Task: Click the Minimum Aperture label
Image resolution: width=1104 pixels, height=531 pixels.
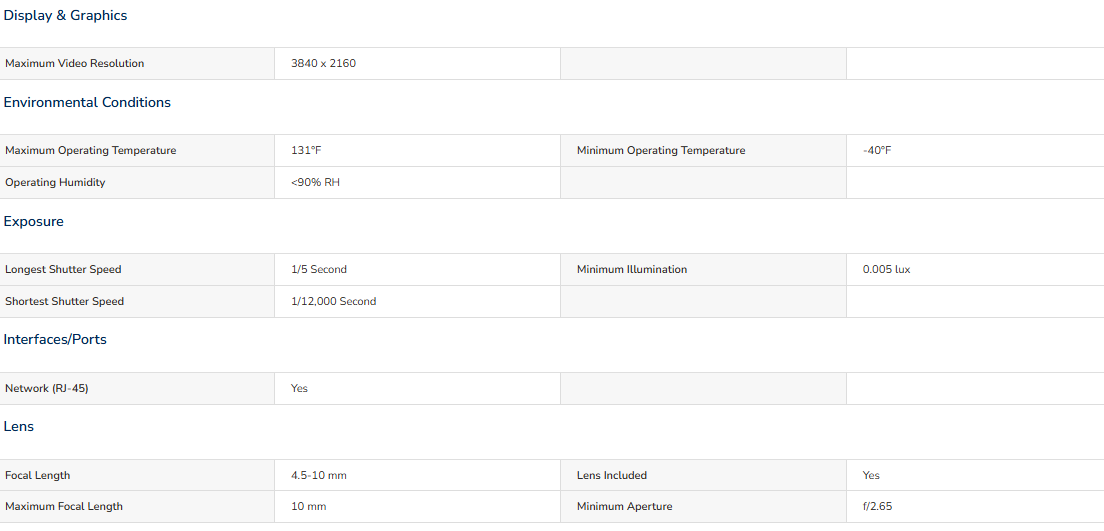Action: 624,506
